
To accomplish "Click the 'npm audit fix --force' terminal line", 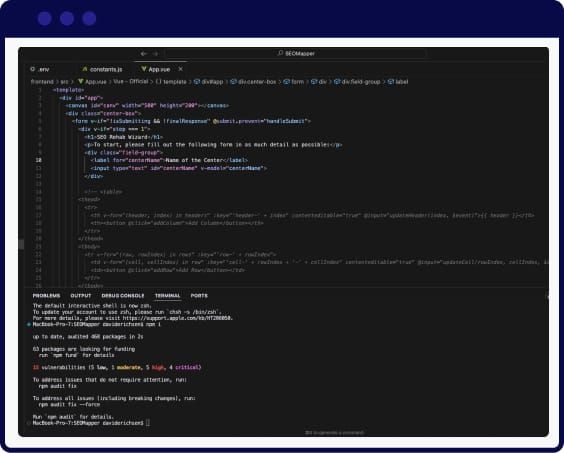I will pyautogui.click(x=69, y=404).
